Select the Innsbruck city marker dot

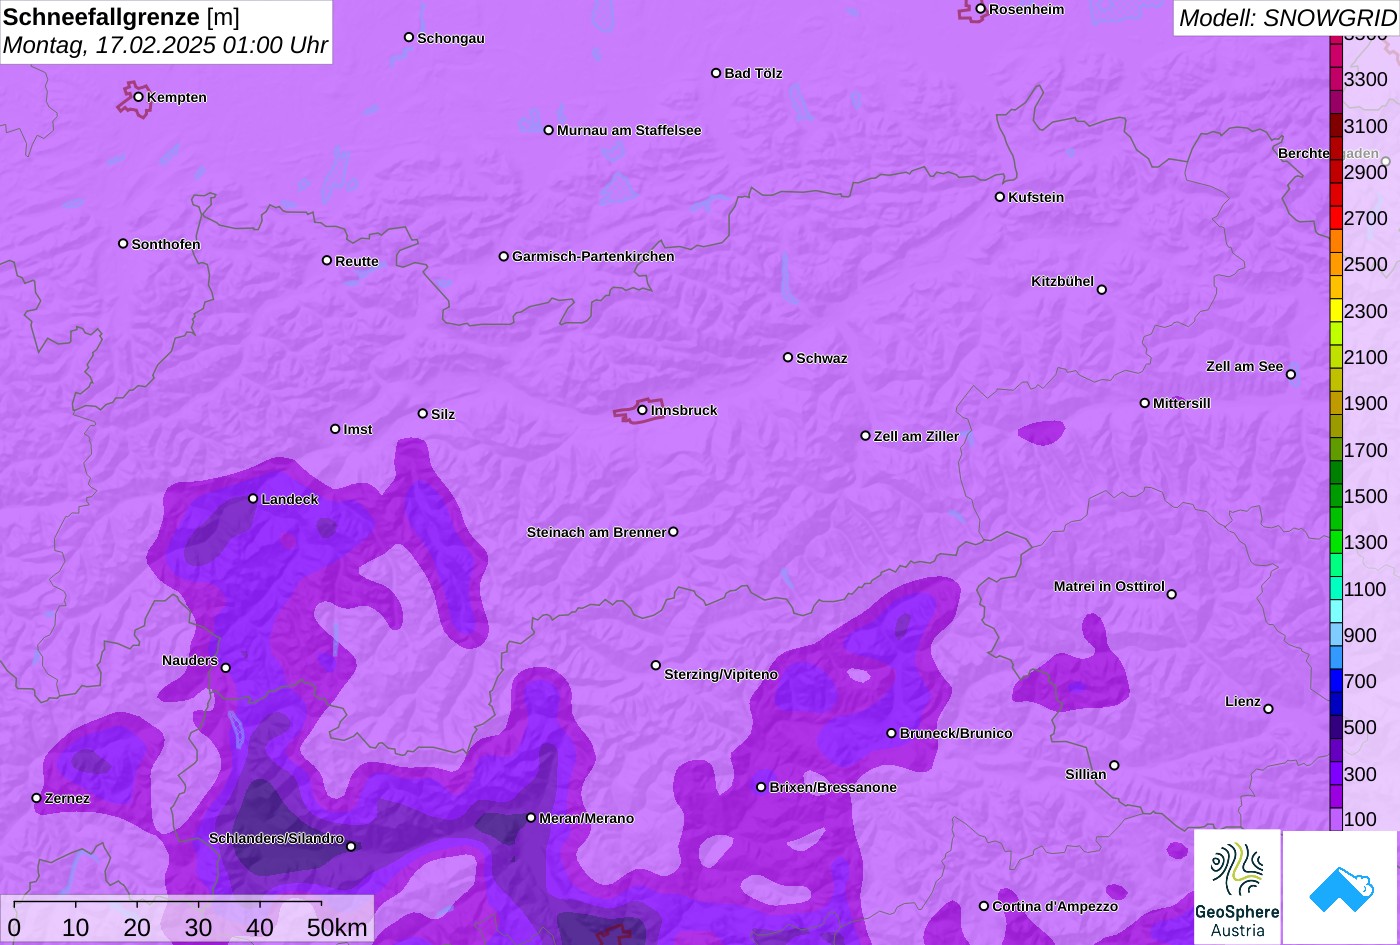point(642,410)
